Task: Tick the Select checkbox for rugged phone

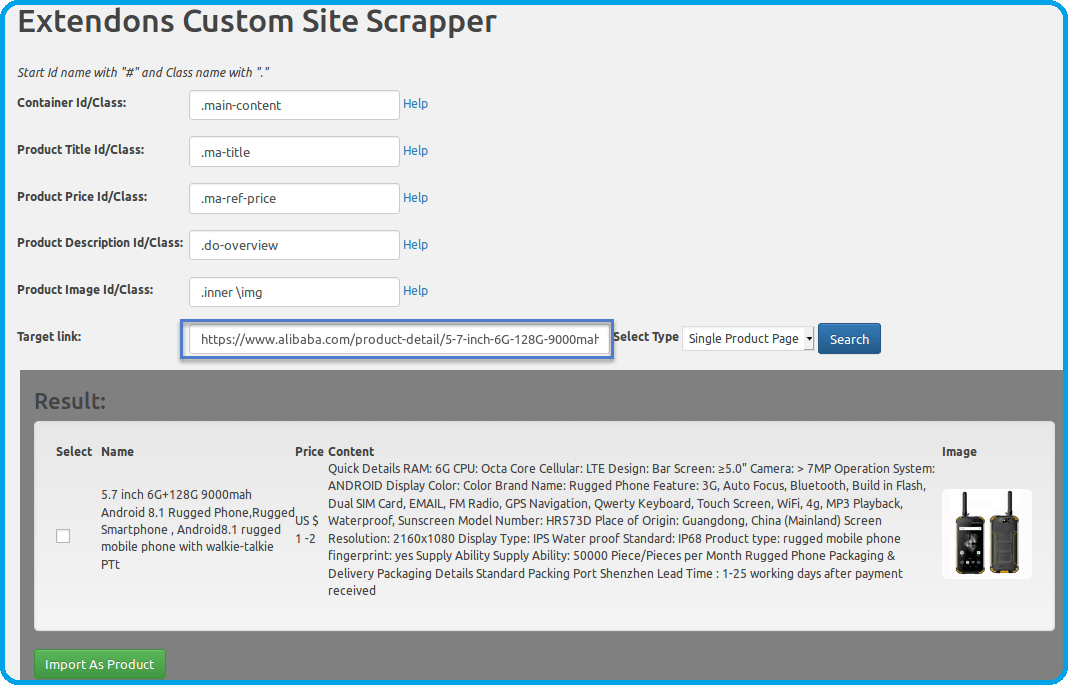Action: pyautogui.click(x=63, y=536)
